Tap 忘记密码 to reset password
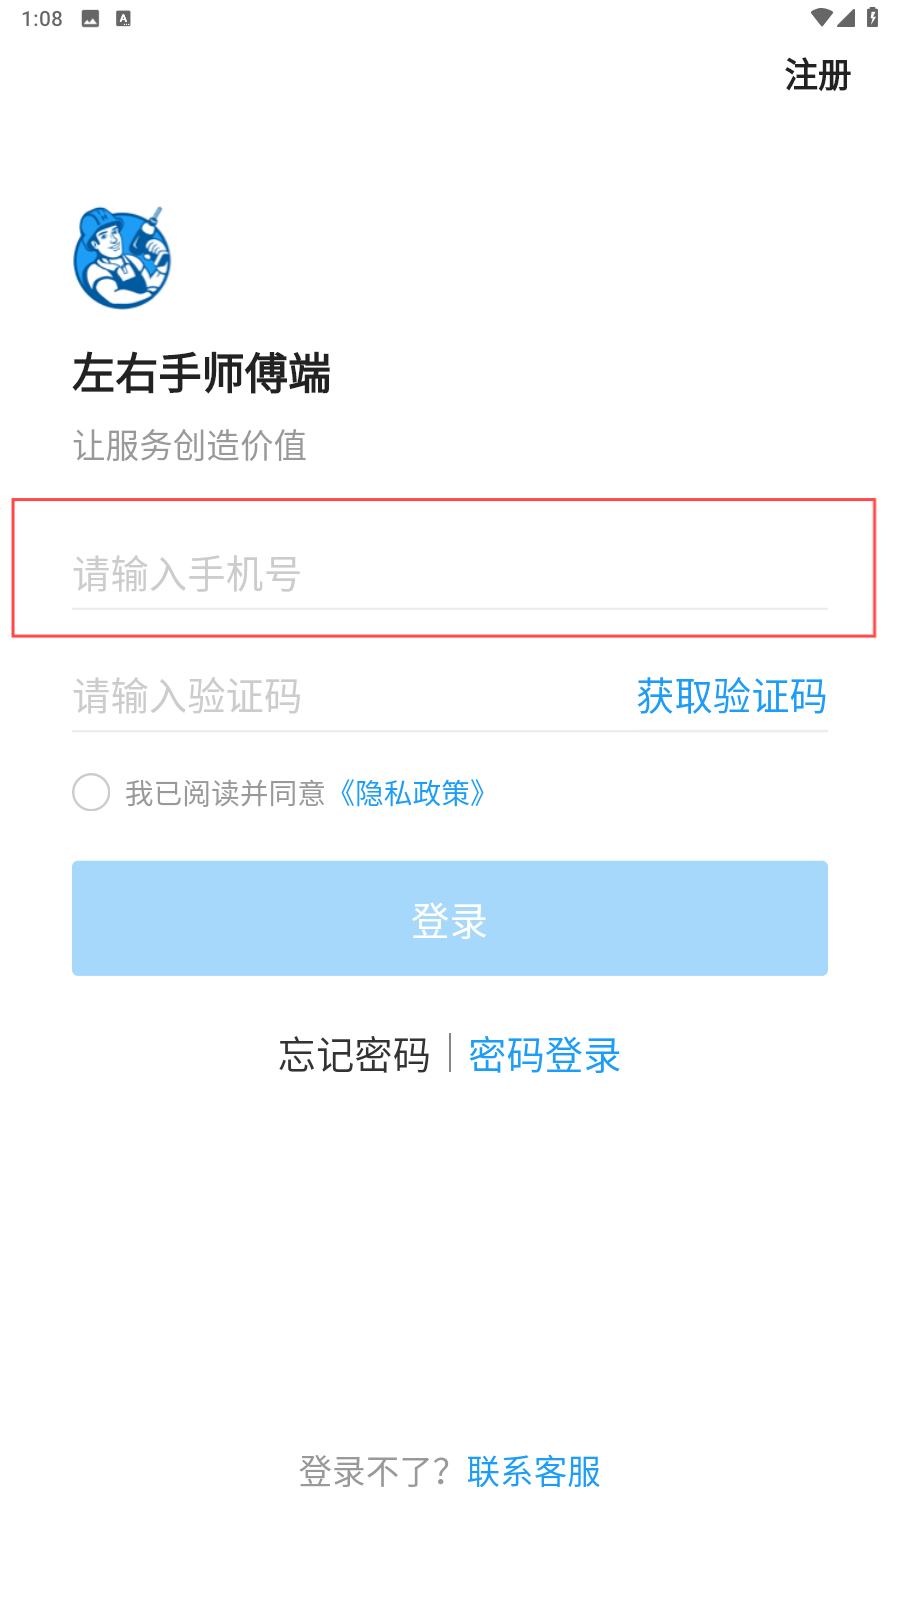 [354, 1055]
